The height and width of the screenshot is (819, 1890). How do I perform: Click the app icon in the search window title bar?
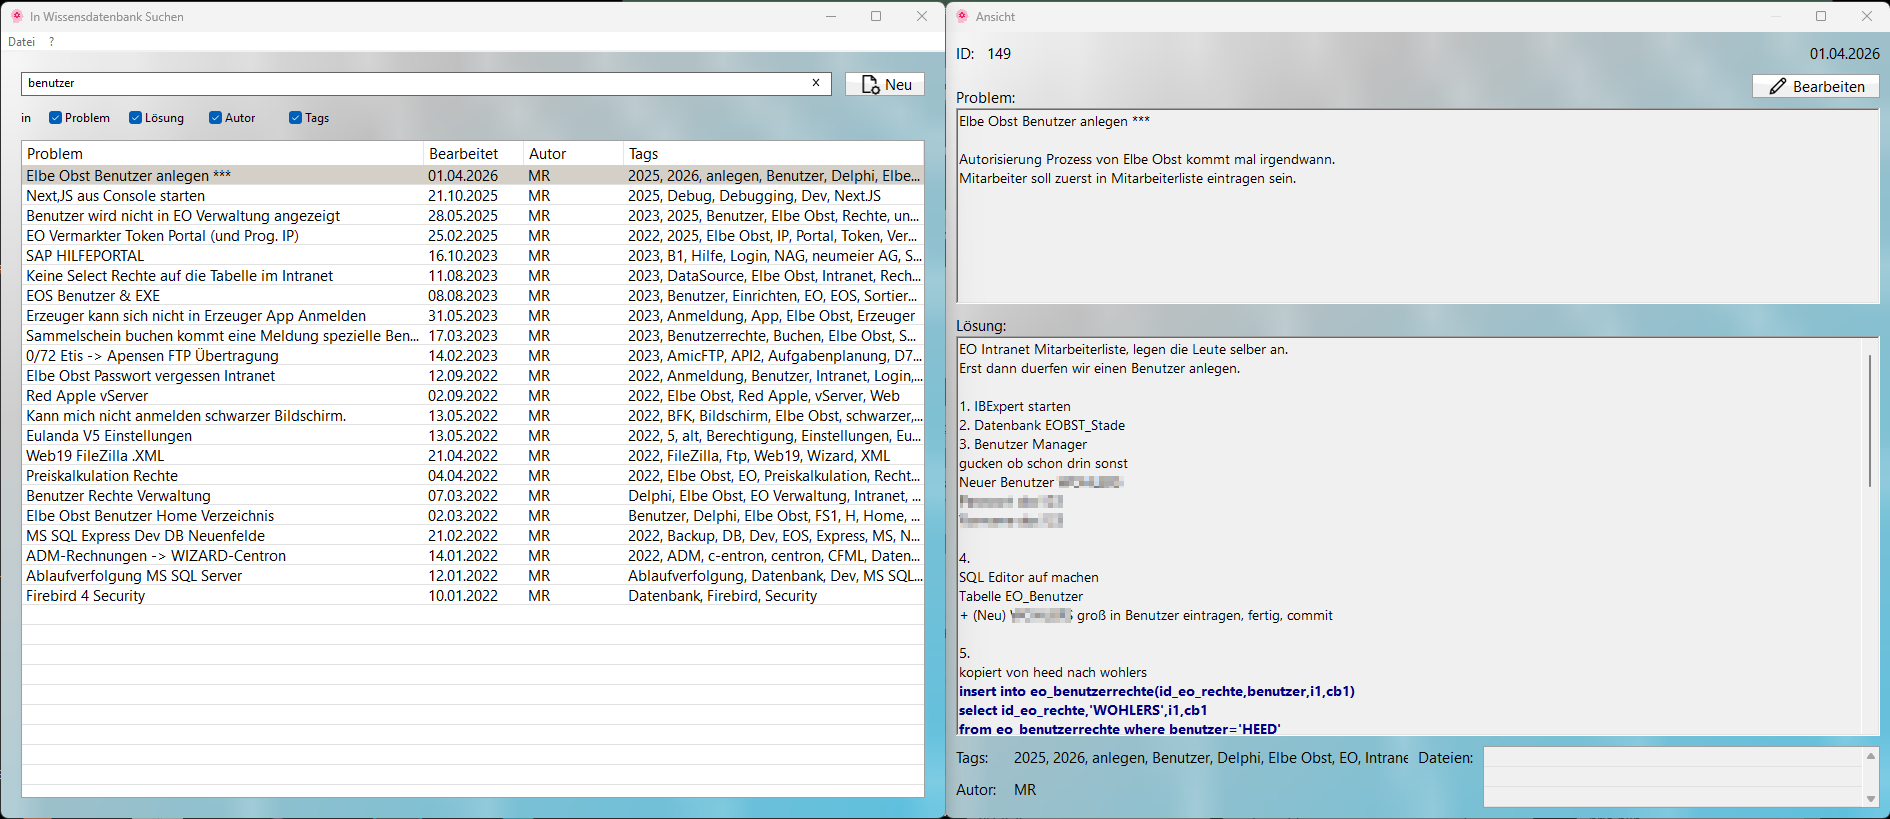click(16, 16)
